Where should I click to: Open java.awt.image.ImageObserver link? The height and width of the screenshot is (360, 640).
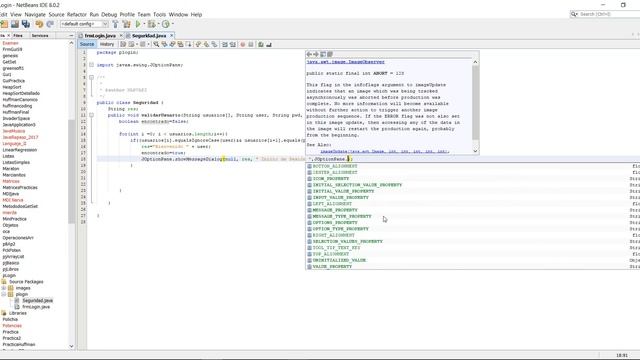(x=346, y=62)
